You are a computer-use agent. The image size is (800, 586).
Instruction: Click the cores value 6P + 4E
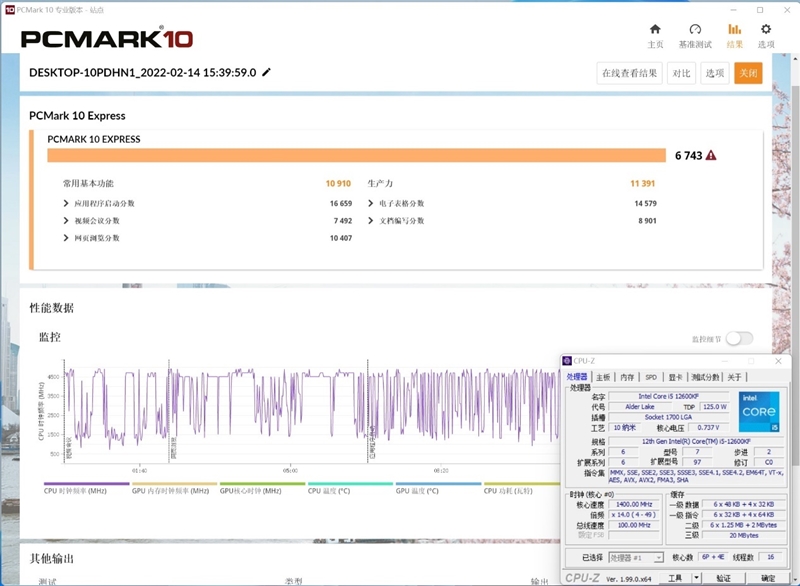tap(713, 557)
